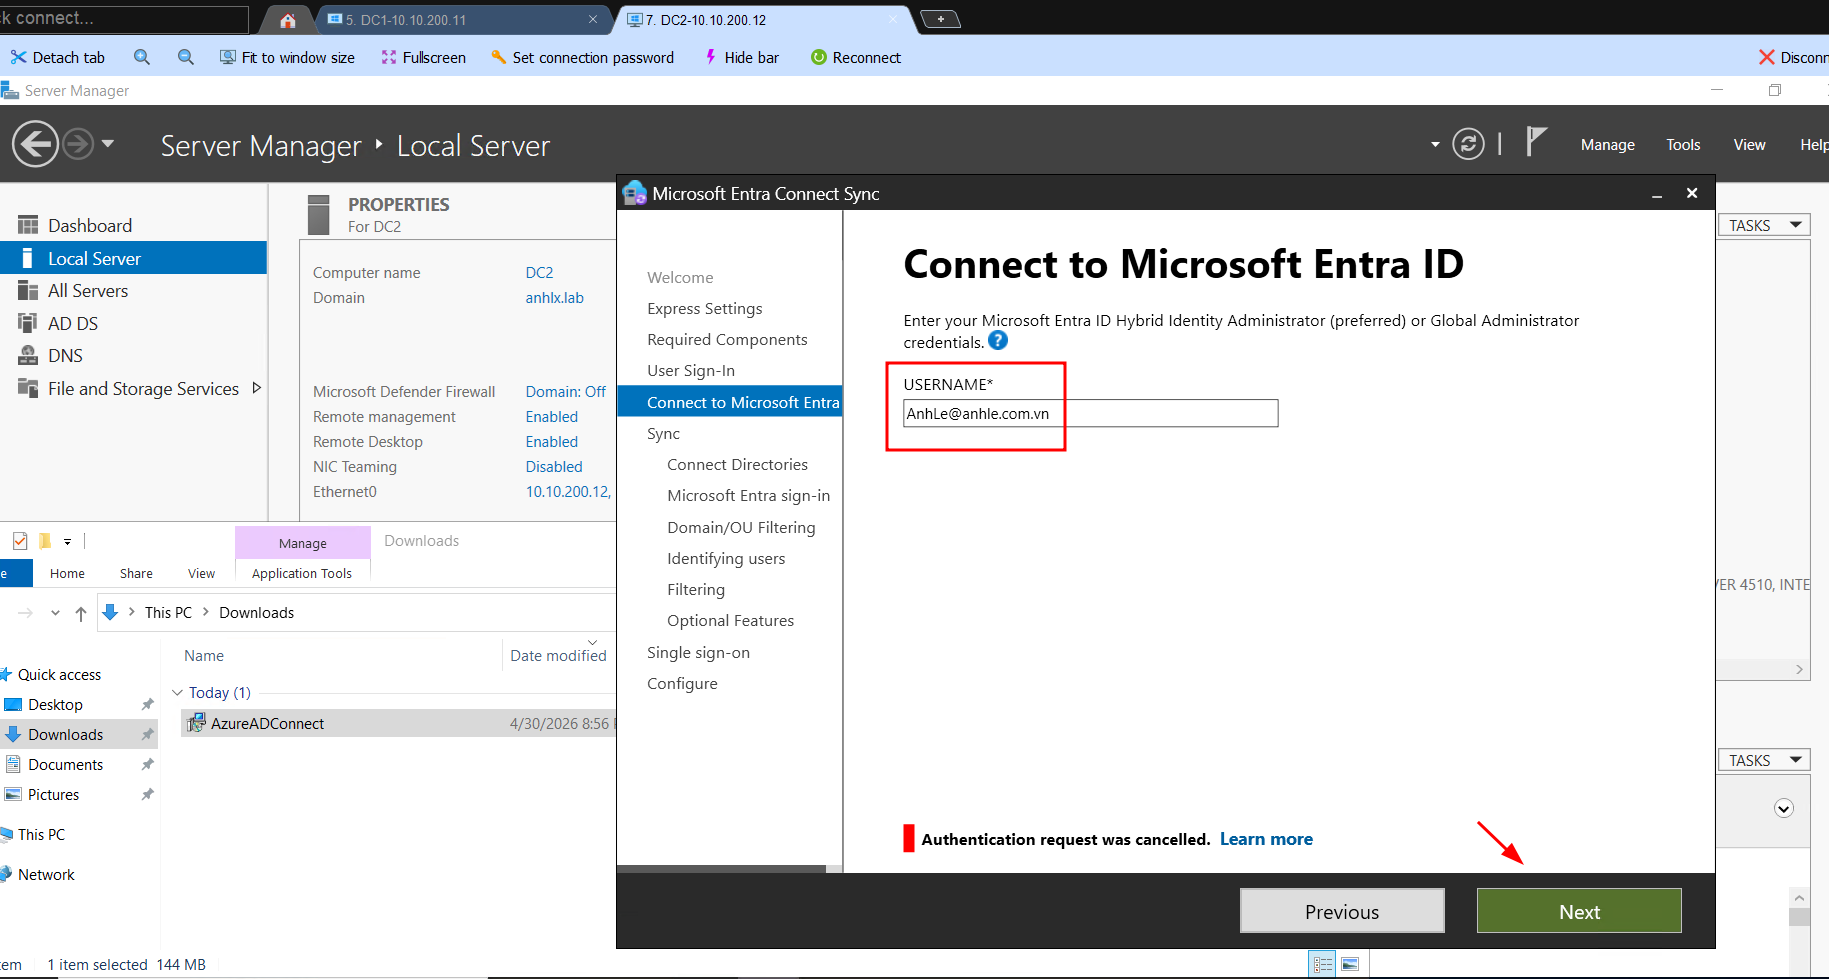The image size is (1829, 979).
Task: Open Desktop in Quick access
Action: tap(55, 705)
